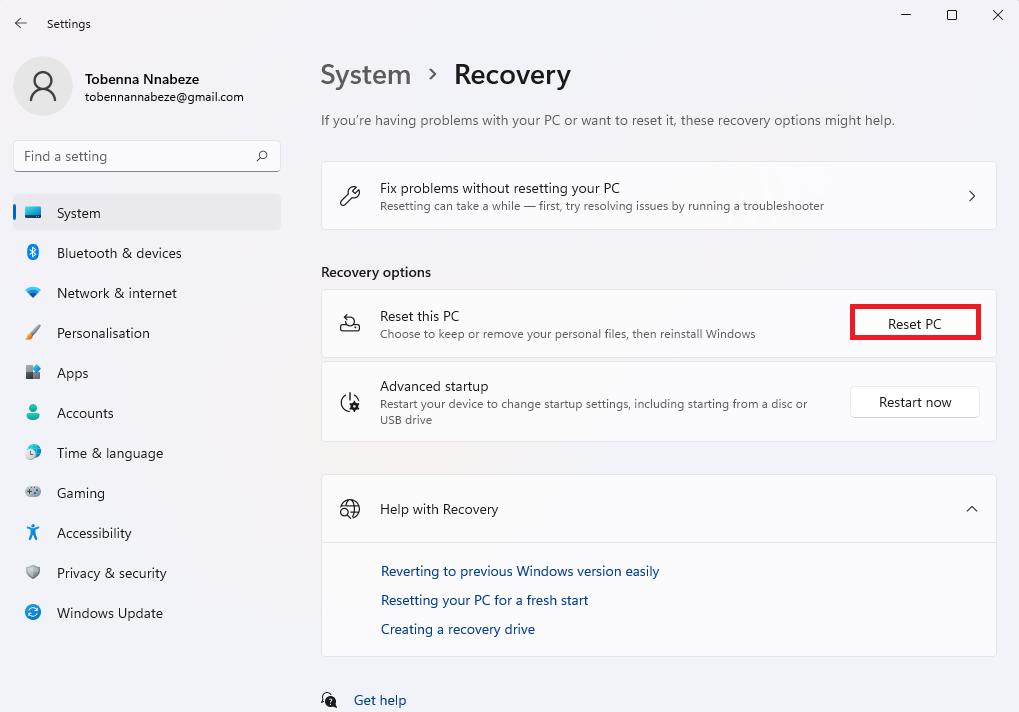The height and width of the screenshot is (712, 1019).
Task: Click the Bluetooth & devices icon
Action: [33, 253]
